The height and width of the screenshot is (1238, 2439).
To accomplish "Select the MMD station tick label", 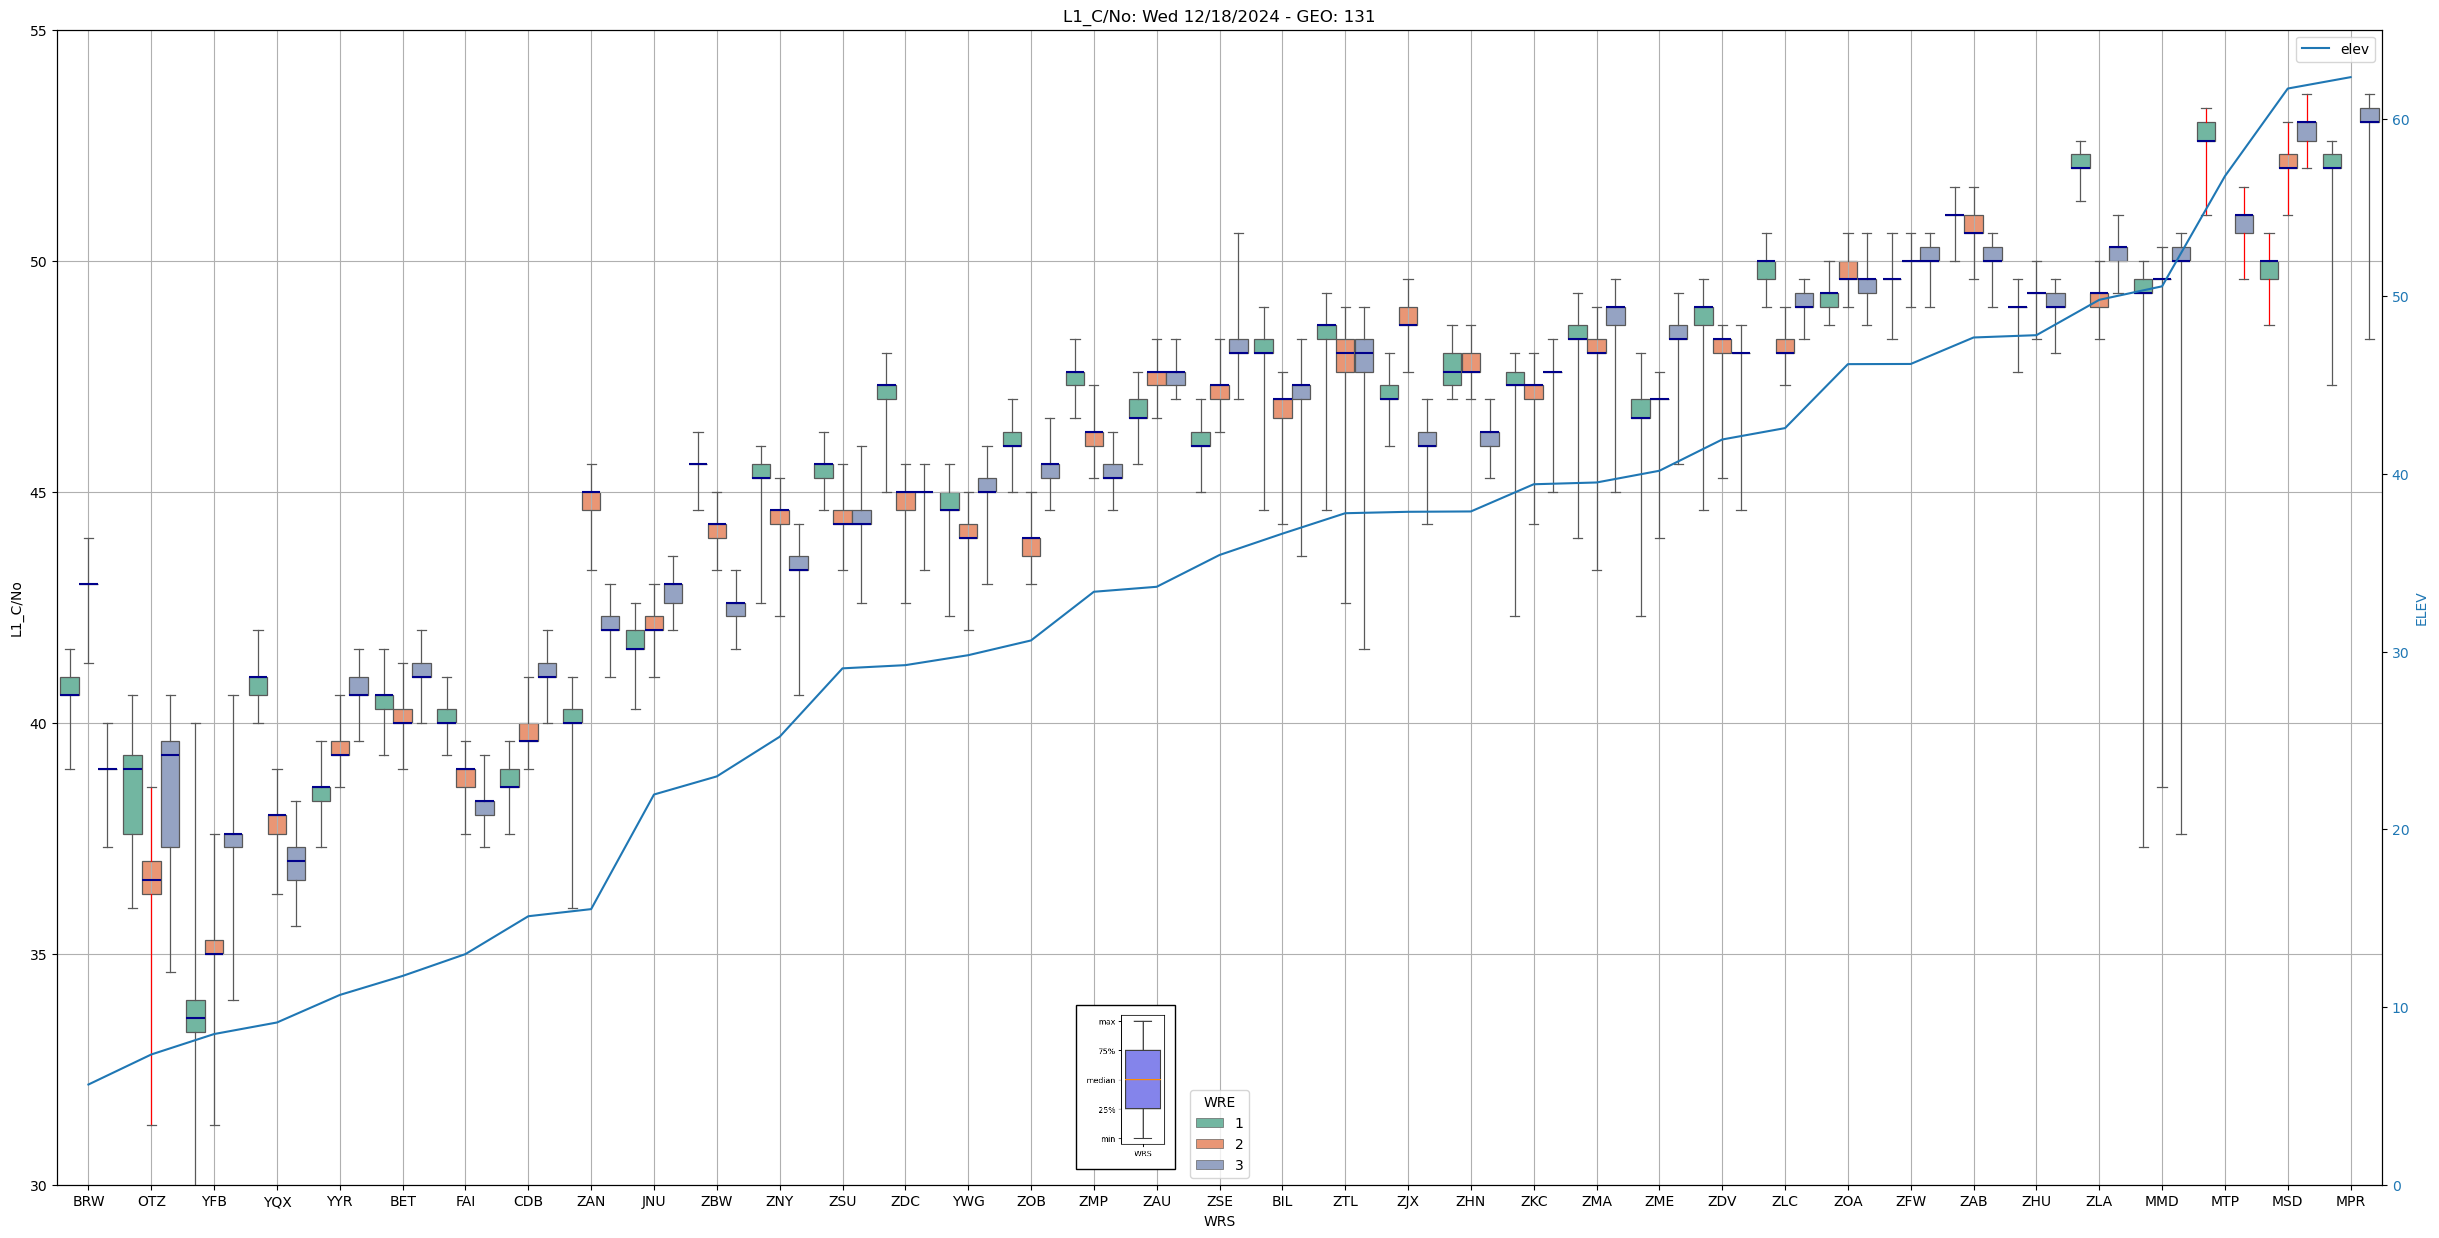I will (2161, 1202).
